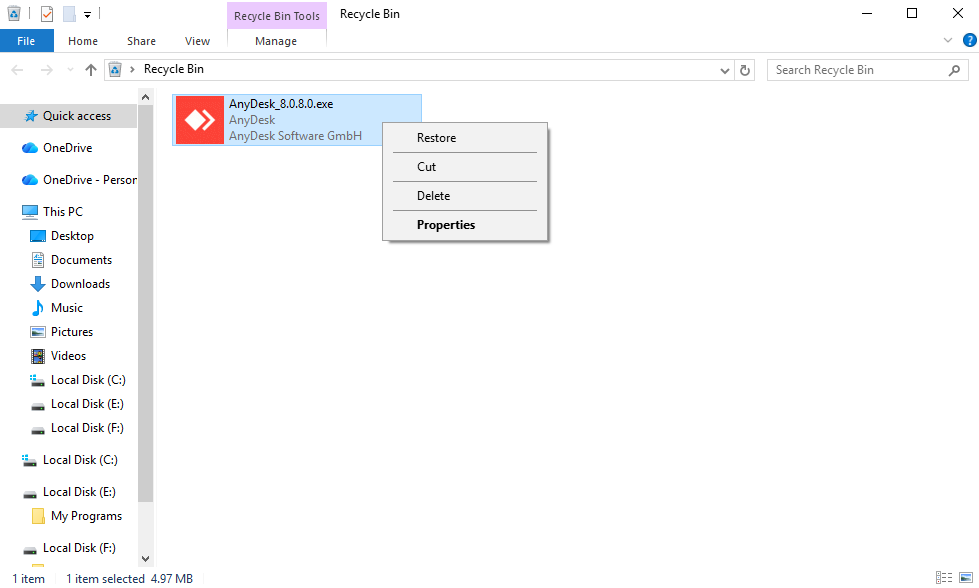
Task: Click the Recycle Bin Tools contextual tab header
Action: tap(277, 16)
